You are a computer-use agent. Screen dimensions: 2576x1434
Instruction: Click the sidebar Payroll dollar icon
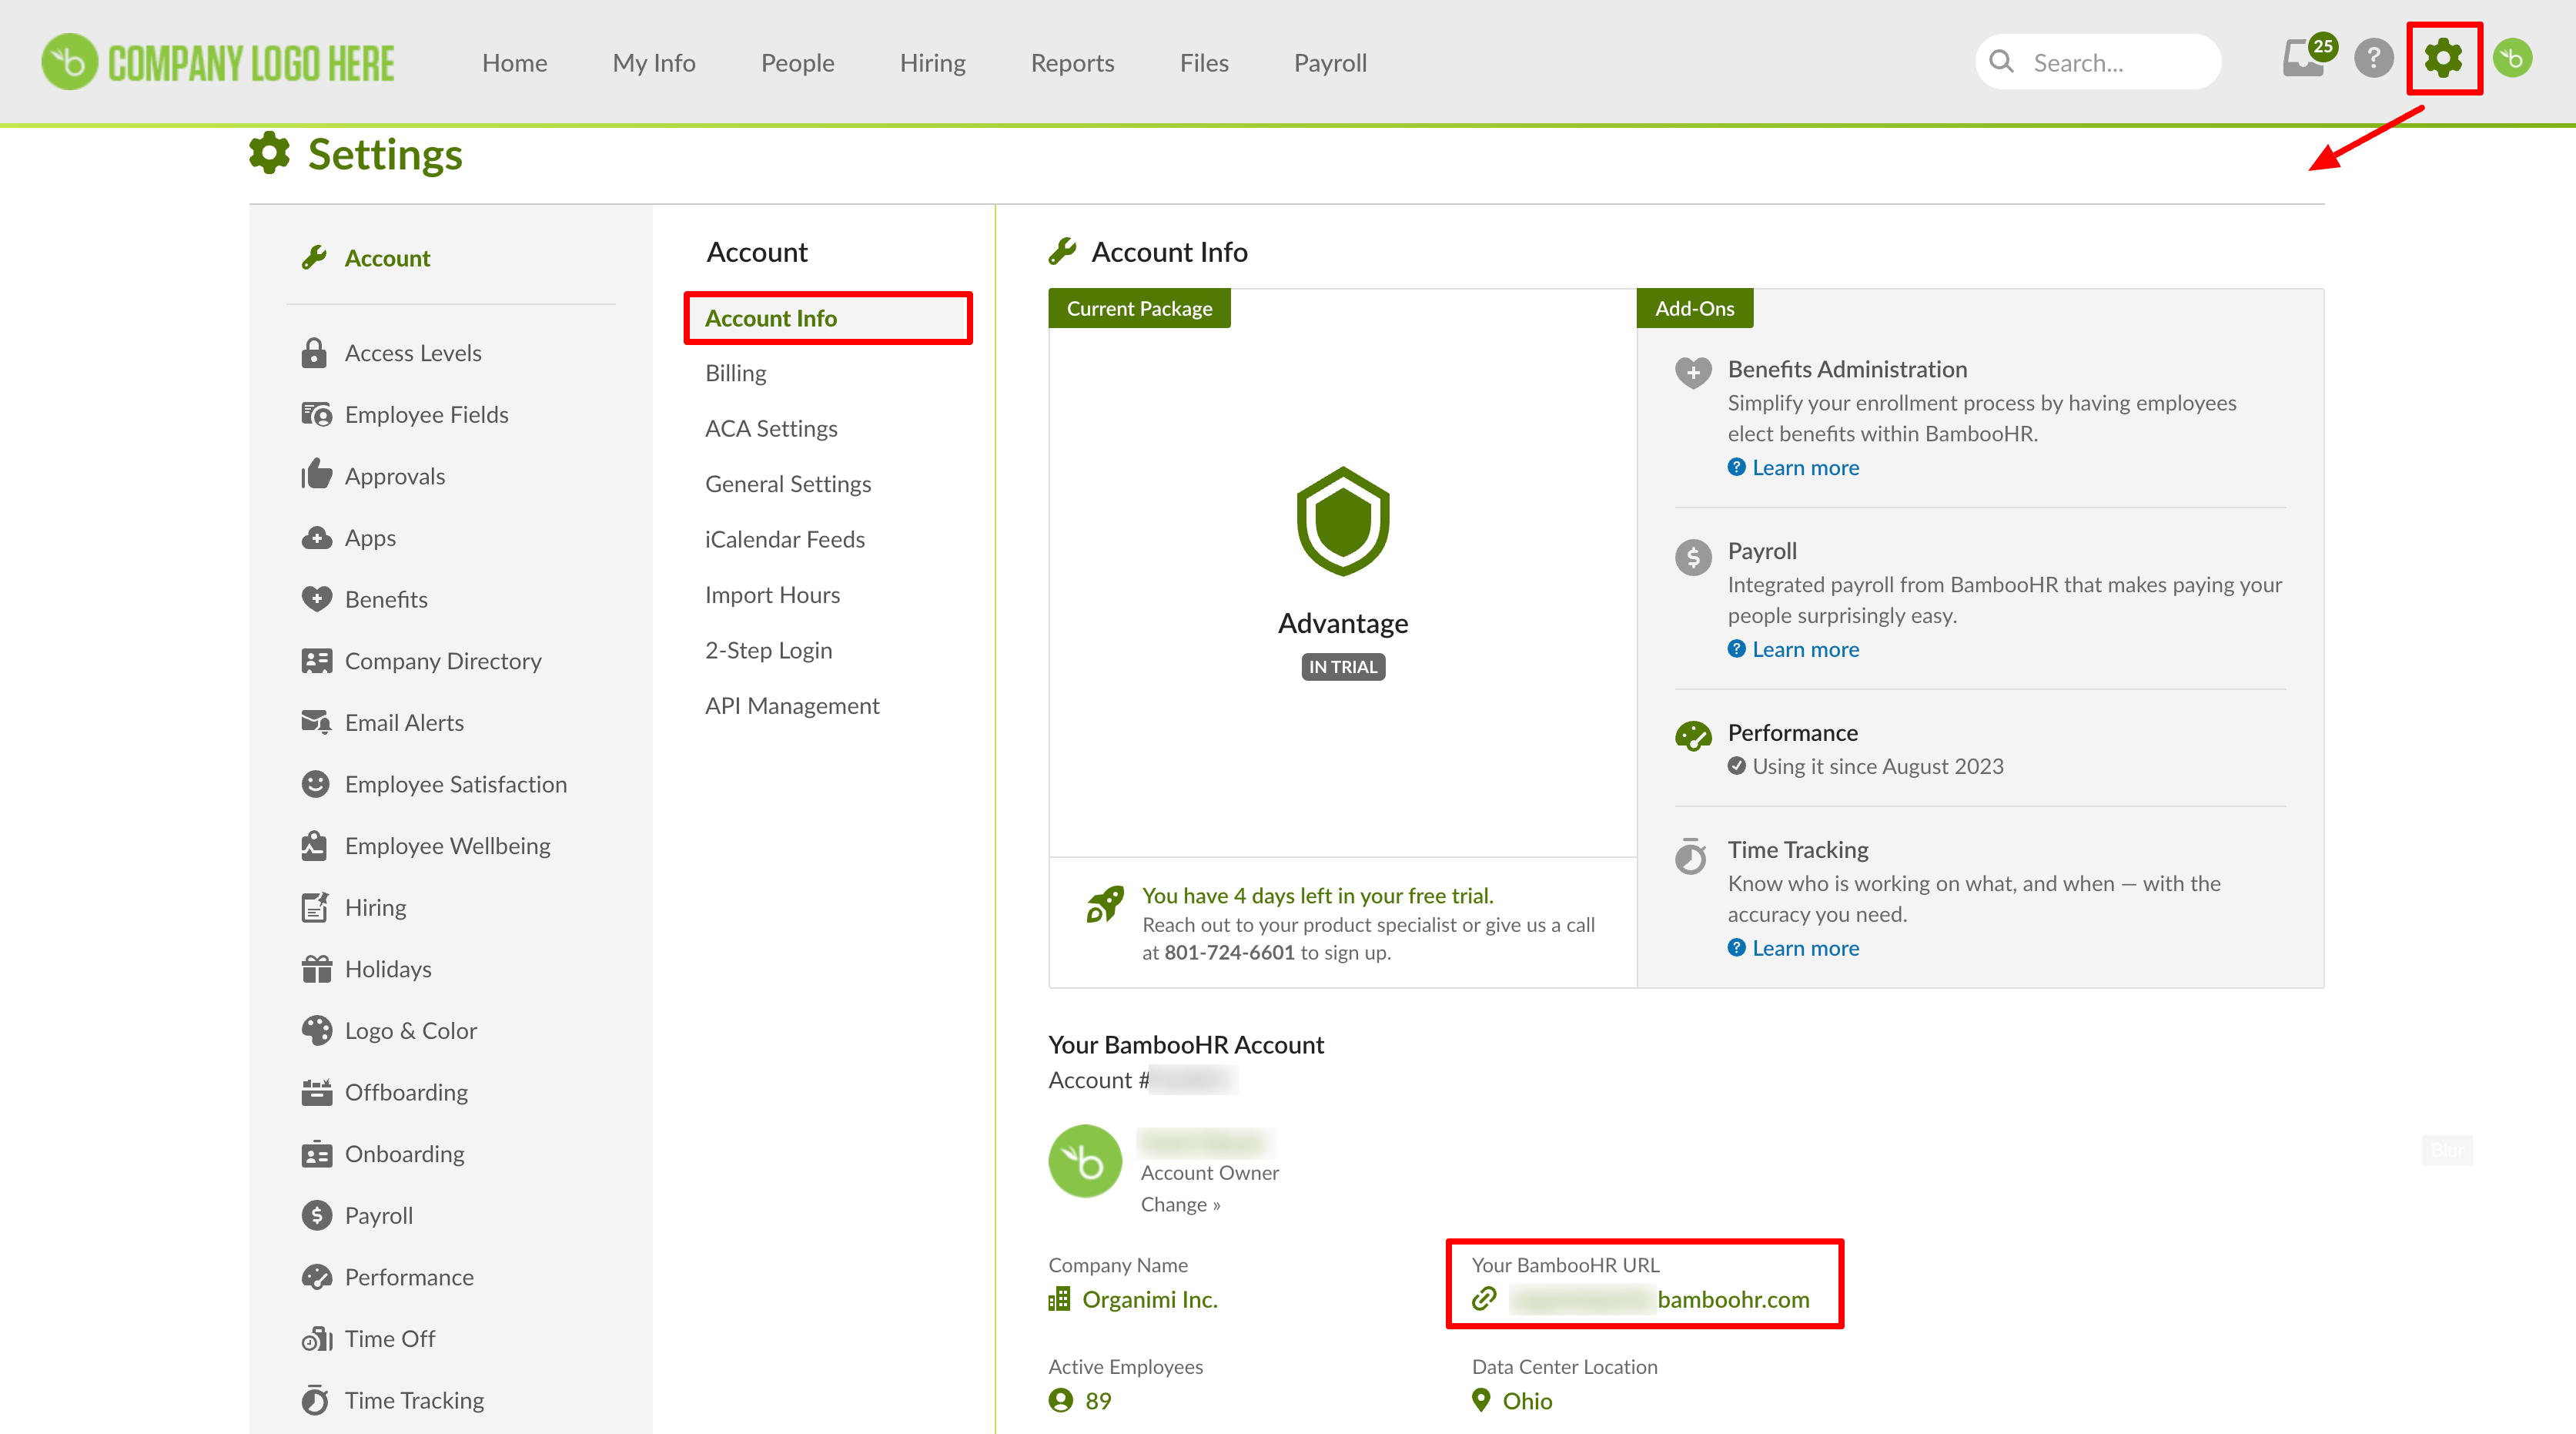316,1215
